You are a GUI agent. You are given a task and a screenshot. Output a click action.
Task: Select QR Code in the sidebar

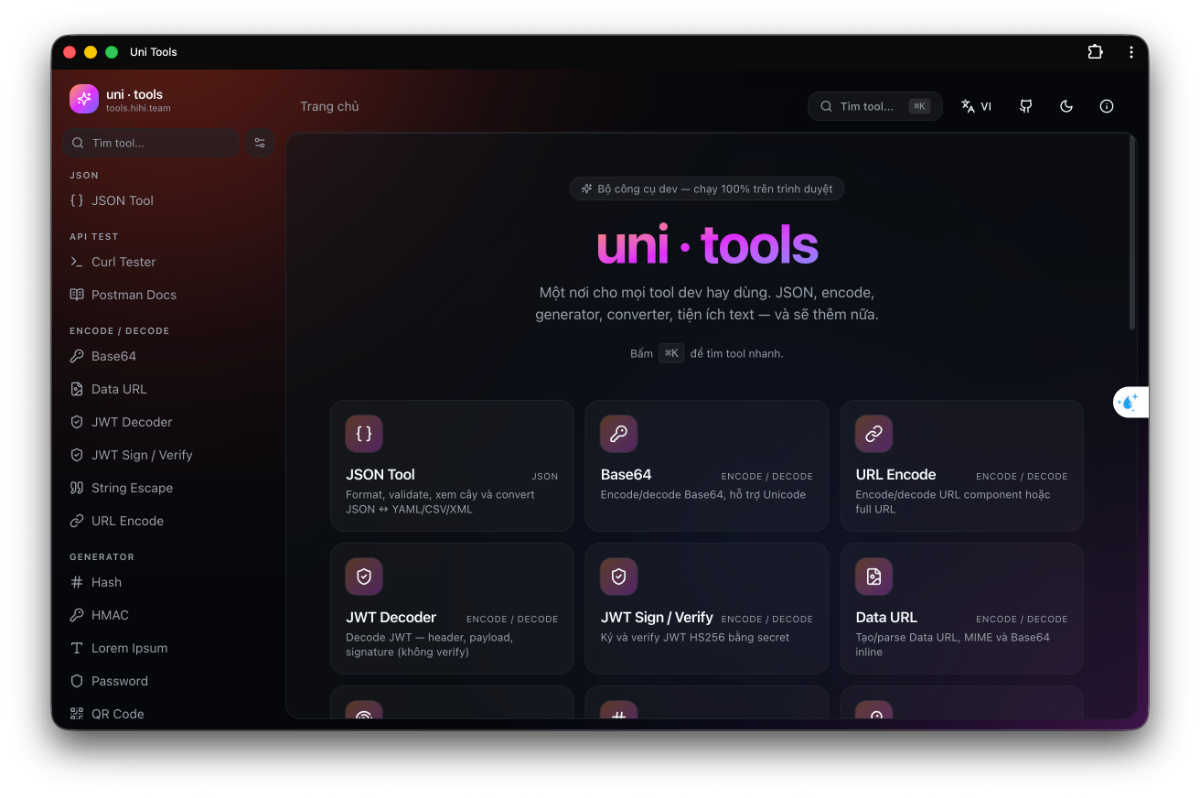click(x=170, y=714)
